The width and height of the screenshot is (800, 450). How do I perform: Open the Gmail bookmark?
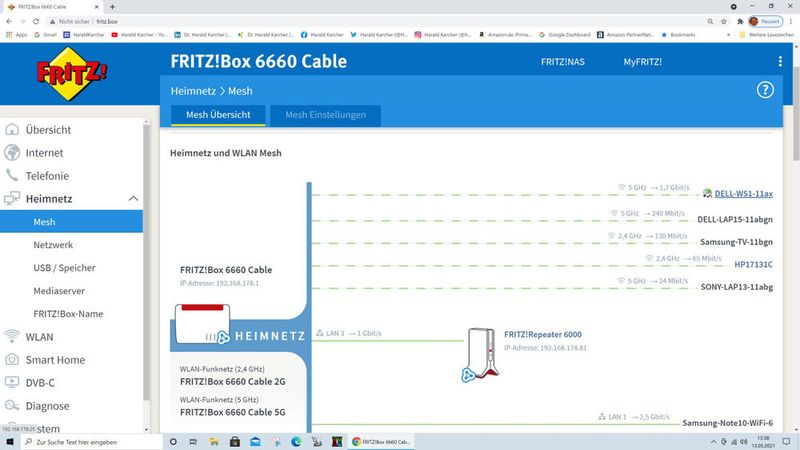(45, 35)
